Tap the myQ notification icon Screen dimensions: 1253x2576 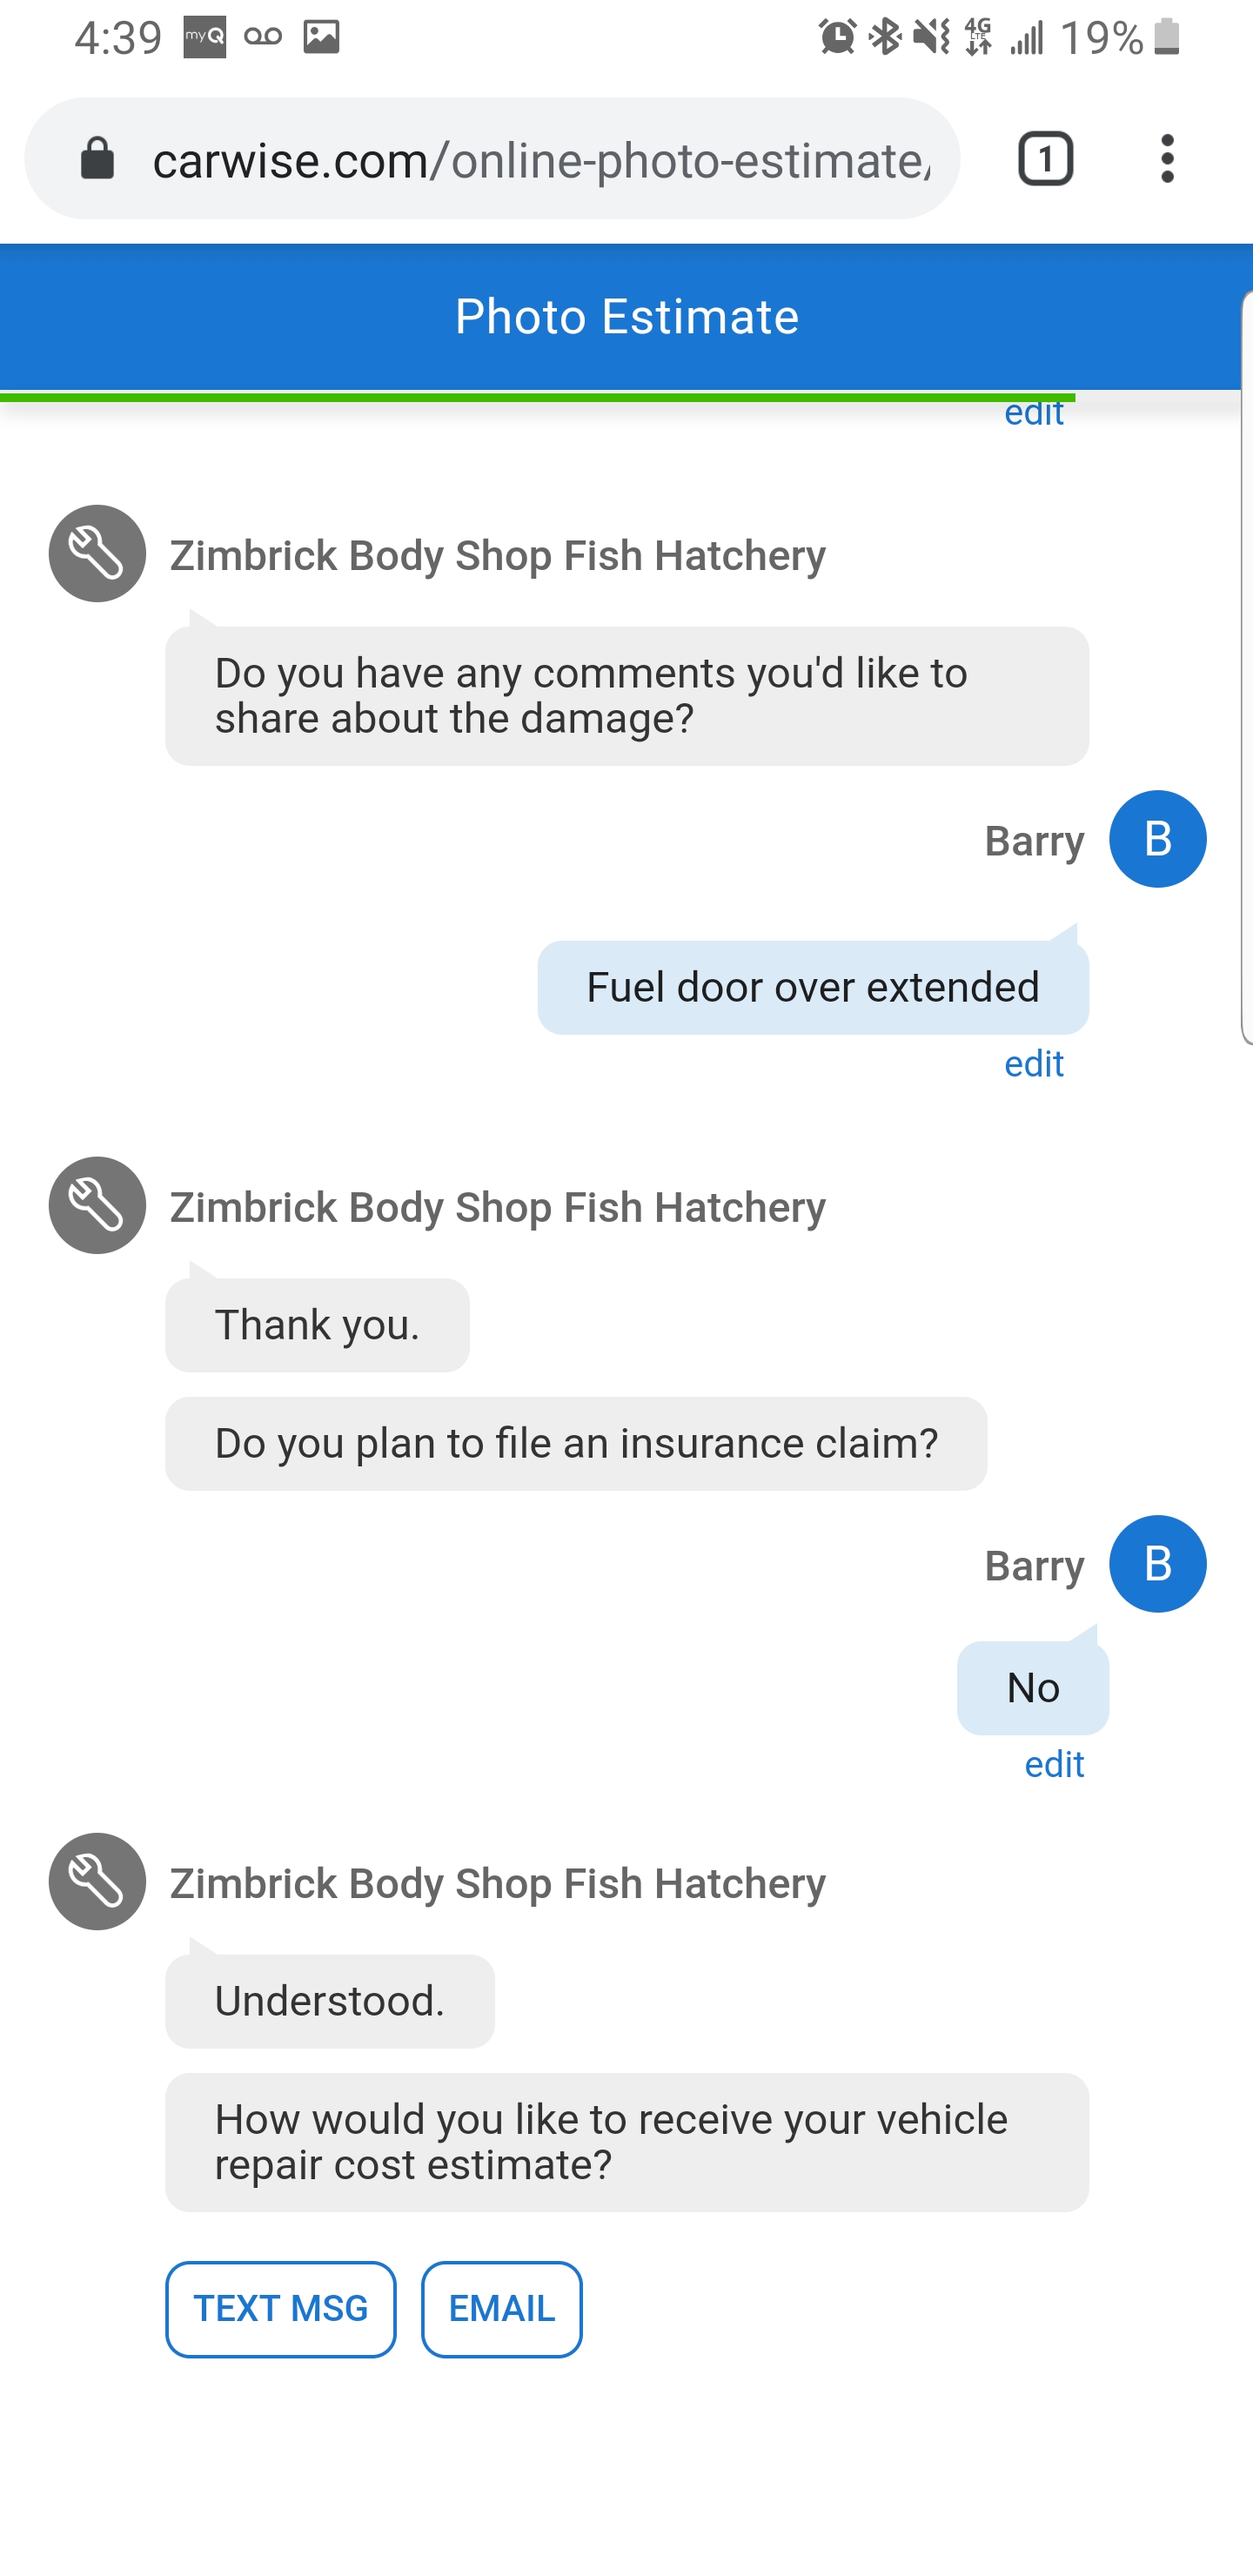[x=204, y=38]
